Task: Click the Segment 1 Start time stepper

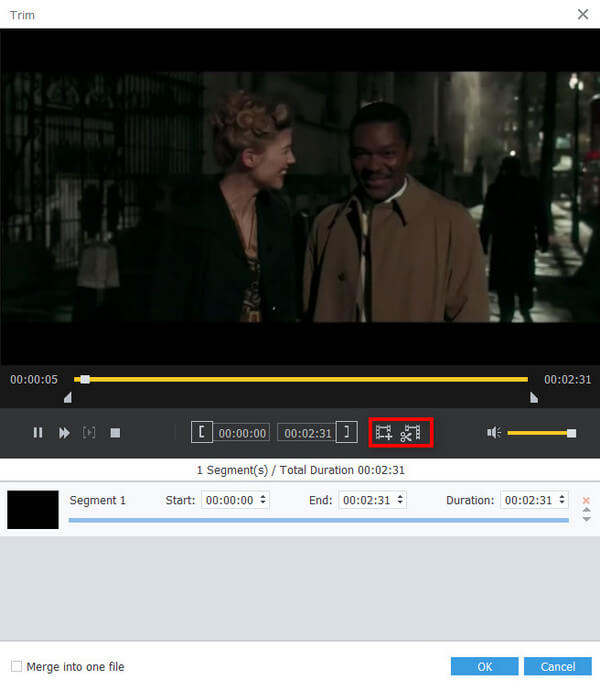Action: (x=263, y=500)
